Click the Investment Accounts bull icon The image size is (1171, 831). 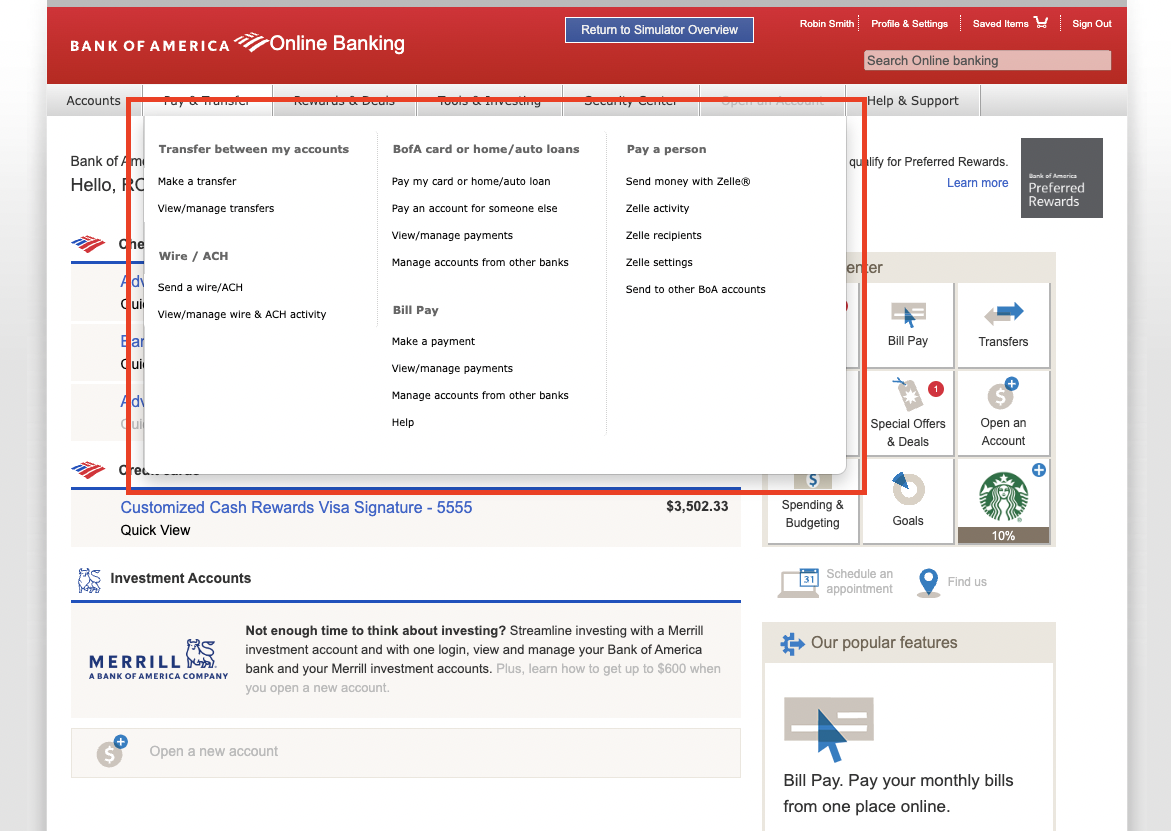pyautogui.click(x=90, y=579)
